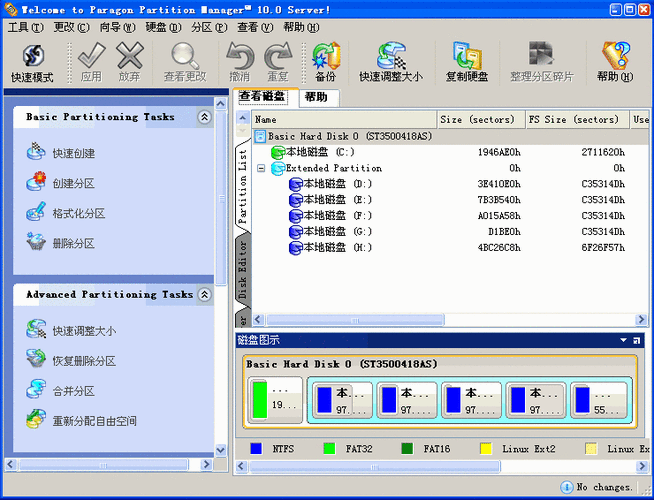Screen dimensions: 654x500
Task: Select 本地磁盘 (D:) in partition list
Action: [330, 184]
